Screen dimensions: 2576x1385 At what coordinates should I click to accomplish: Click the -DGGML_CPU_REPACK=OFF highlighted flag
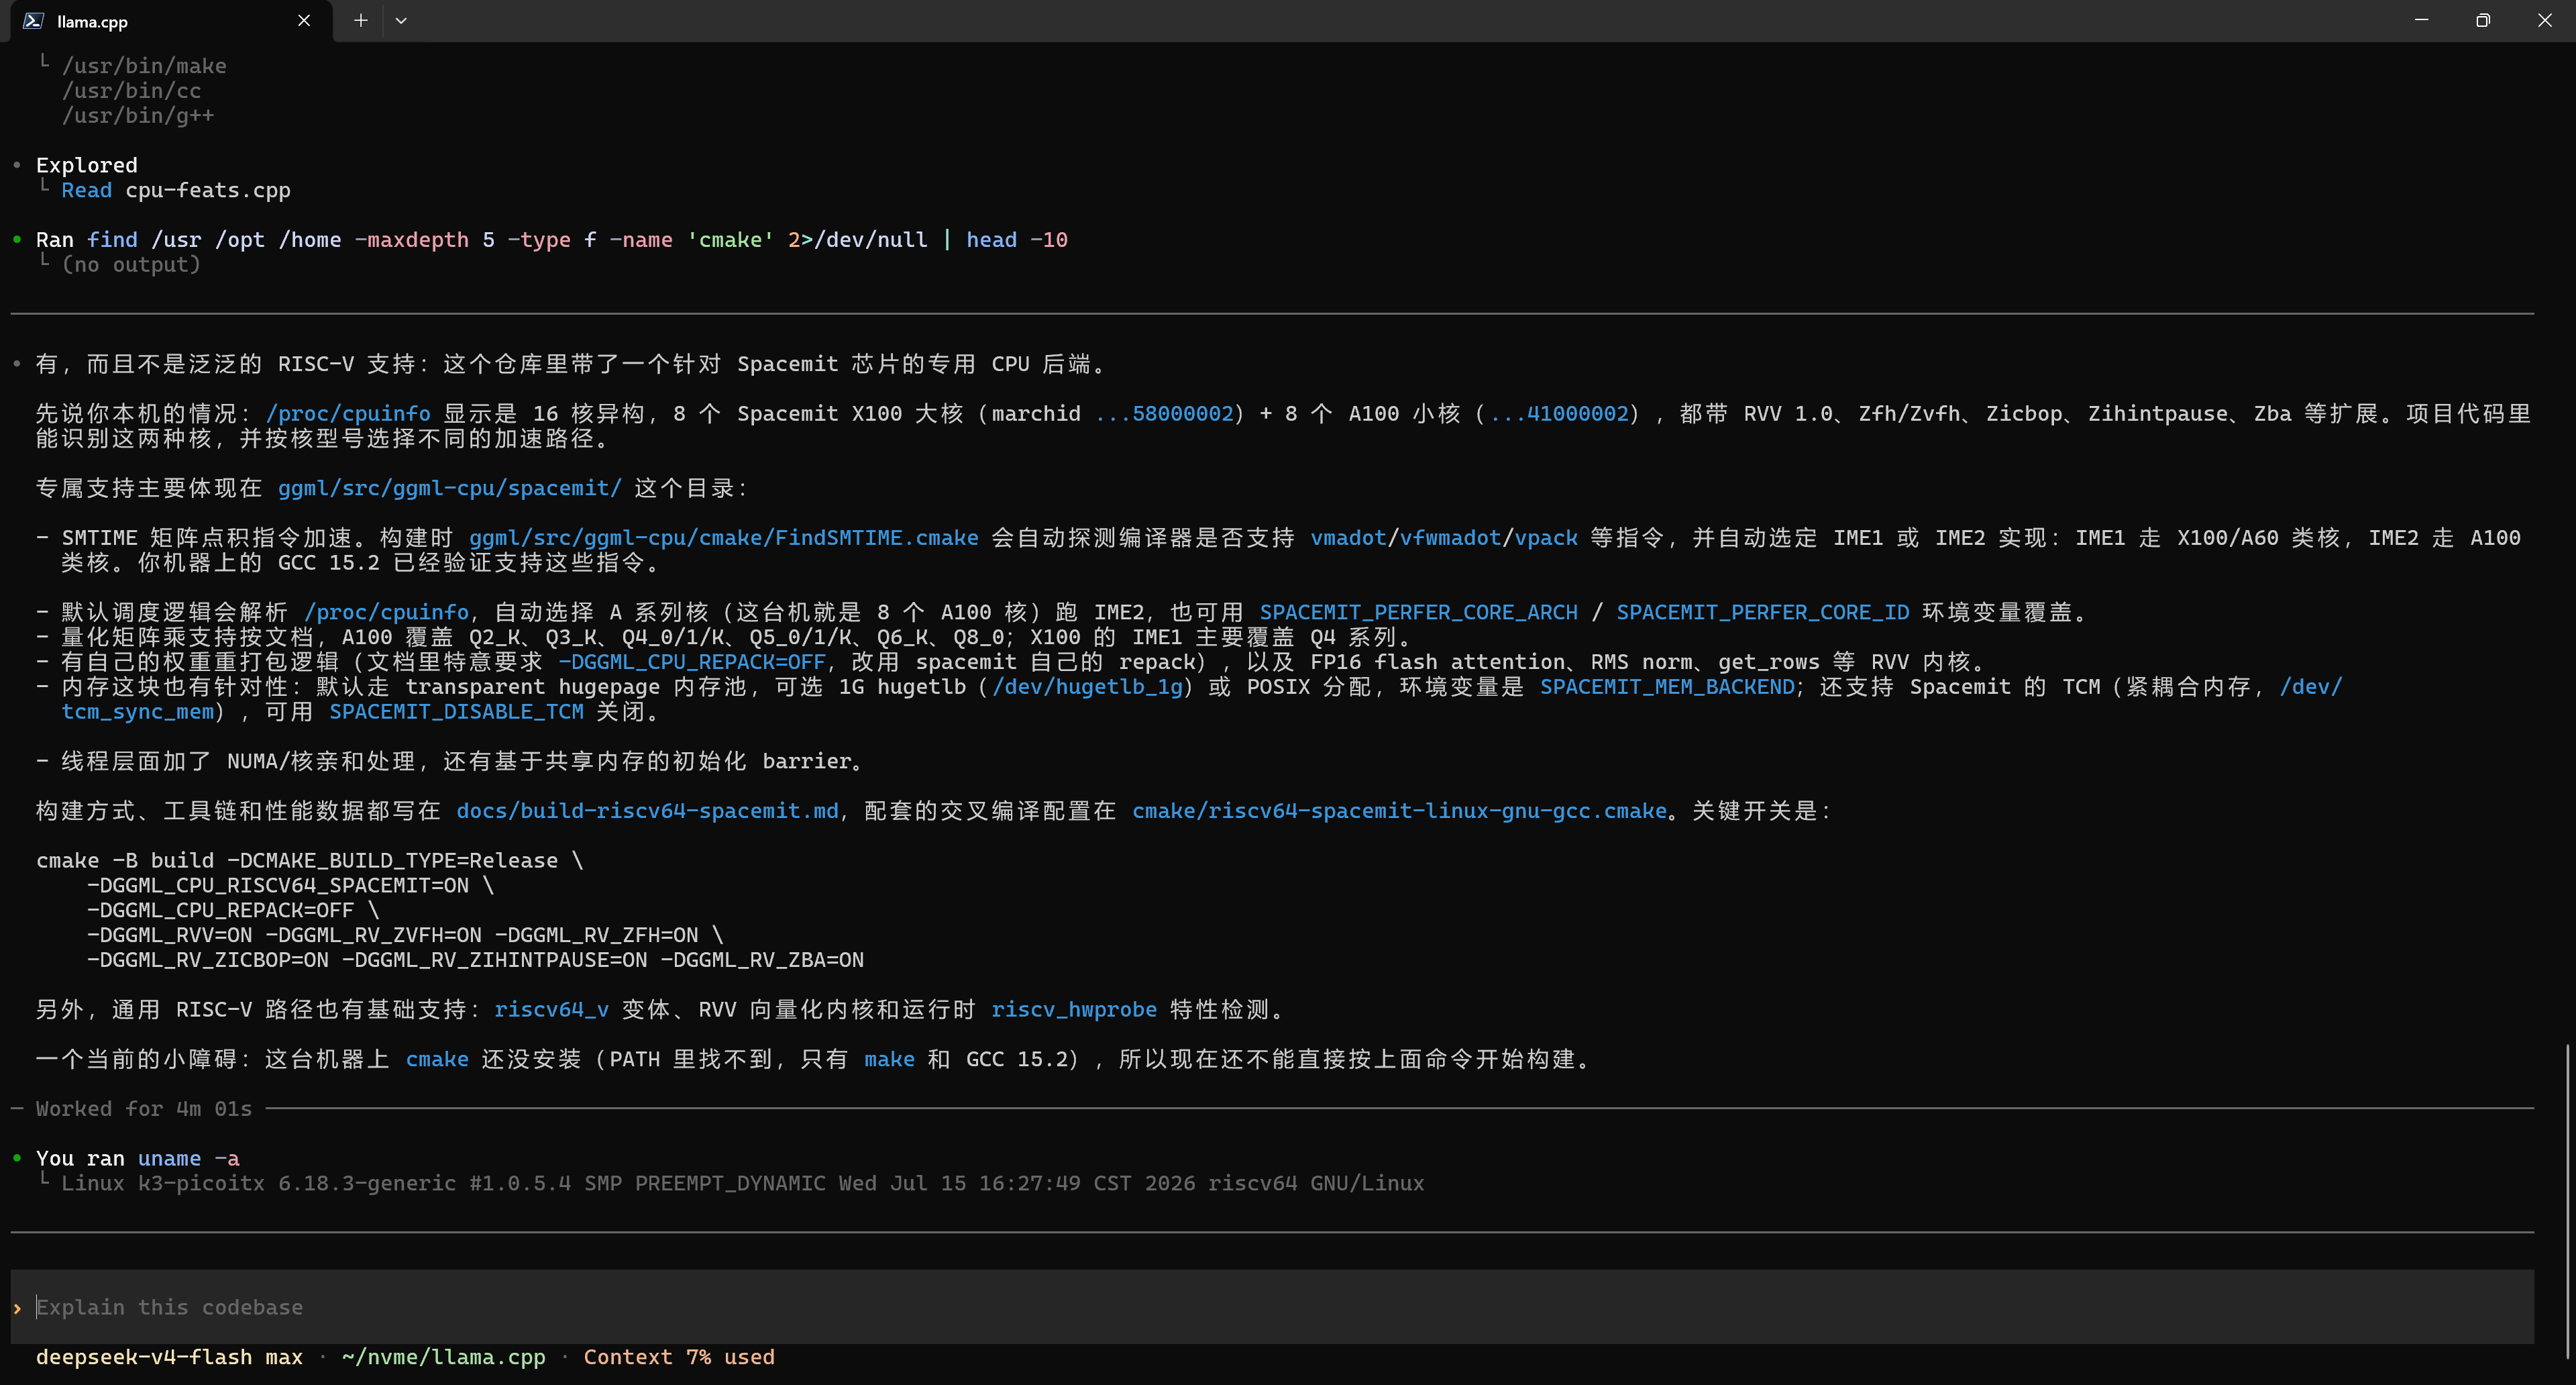[x=691, y=662]
